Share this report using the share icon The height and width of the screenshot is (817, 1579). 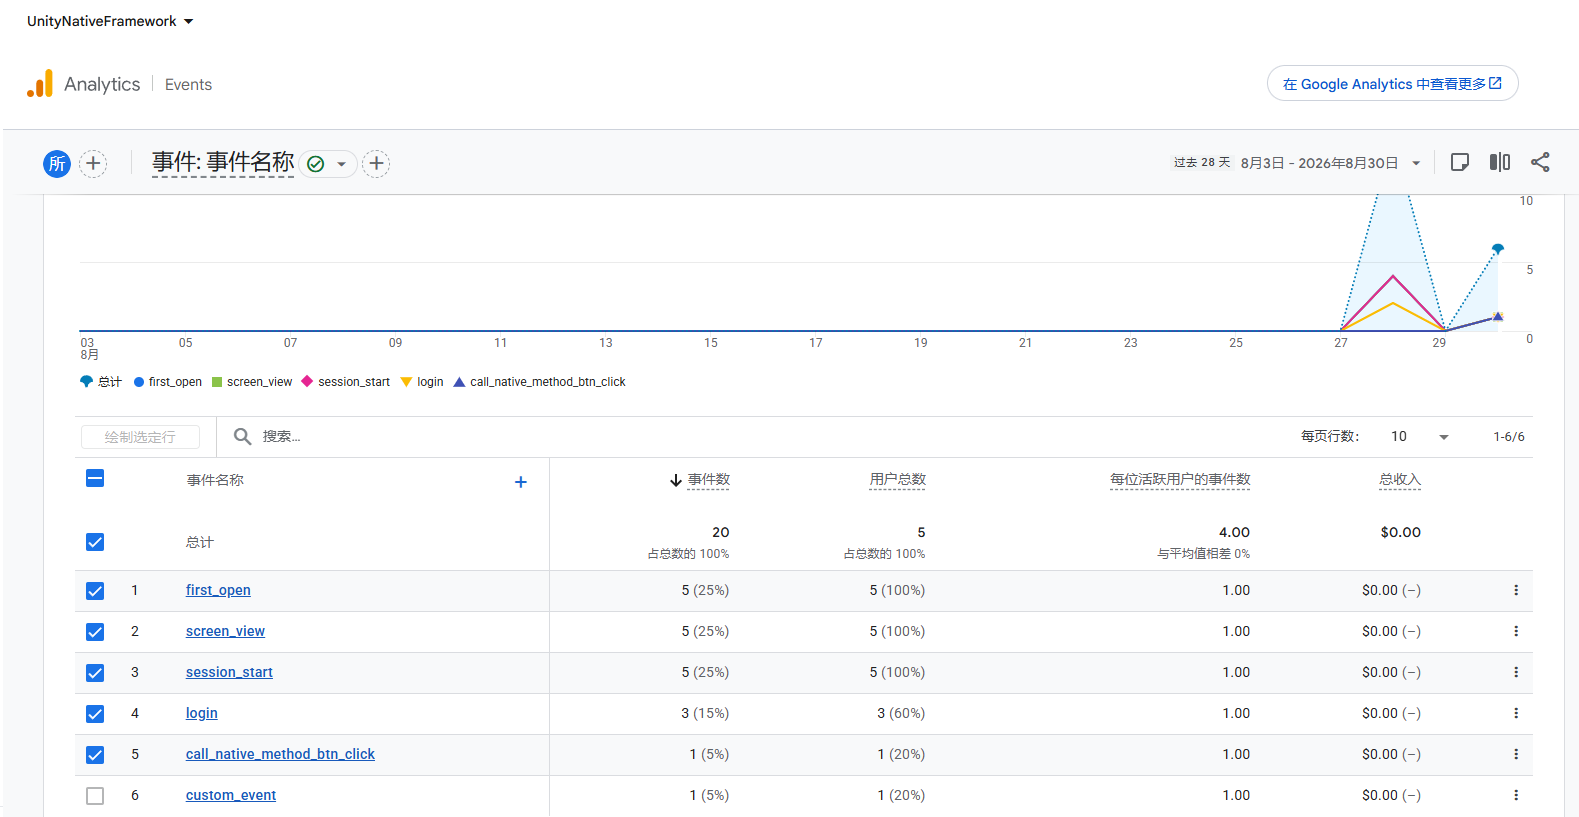coord(1540,162)
